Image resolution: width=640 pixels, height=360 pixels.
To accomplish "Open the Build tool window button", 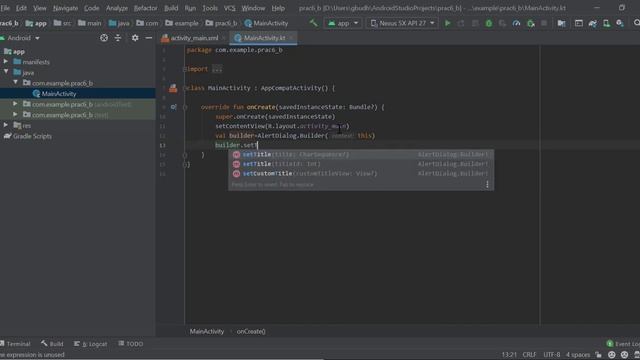I will pos(52,344).
